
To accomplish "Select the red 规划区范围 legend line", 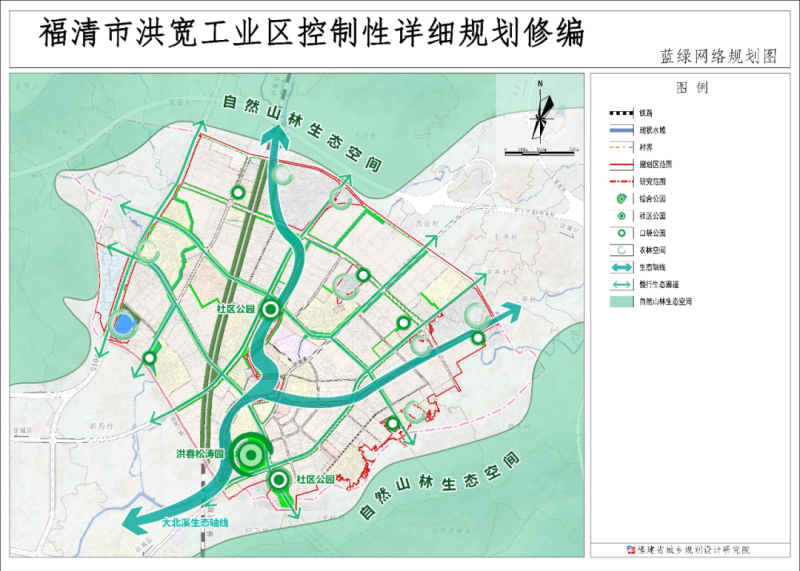I will pyautogui.click(x=620, y=163).
